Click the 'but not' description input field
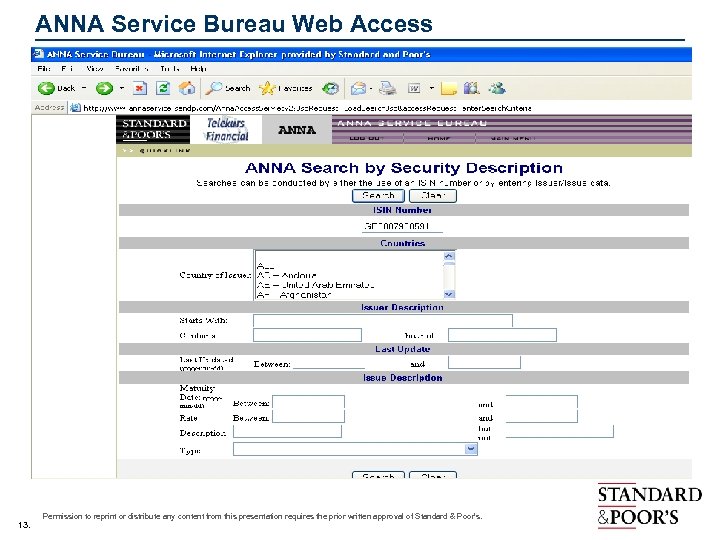 pos(559,431)
